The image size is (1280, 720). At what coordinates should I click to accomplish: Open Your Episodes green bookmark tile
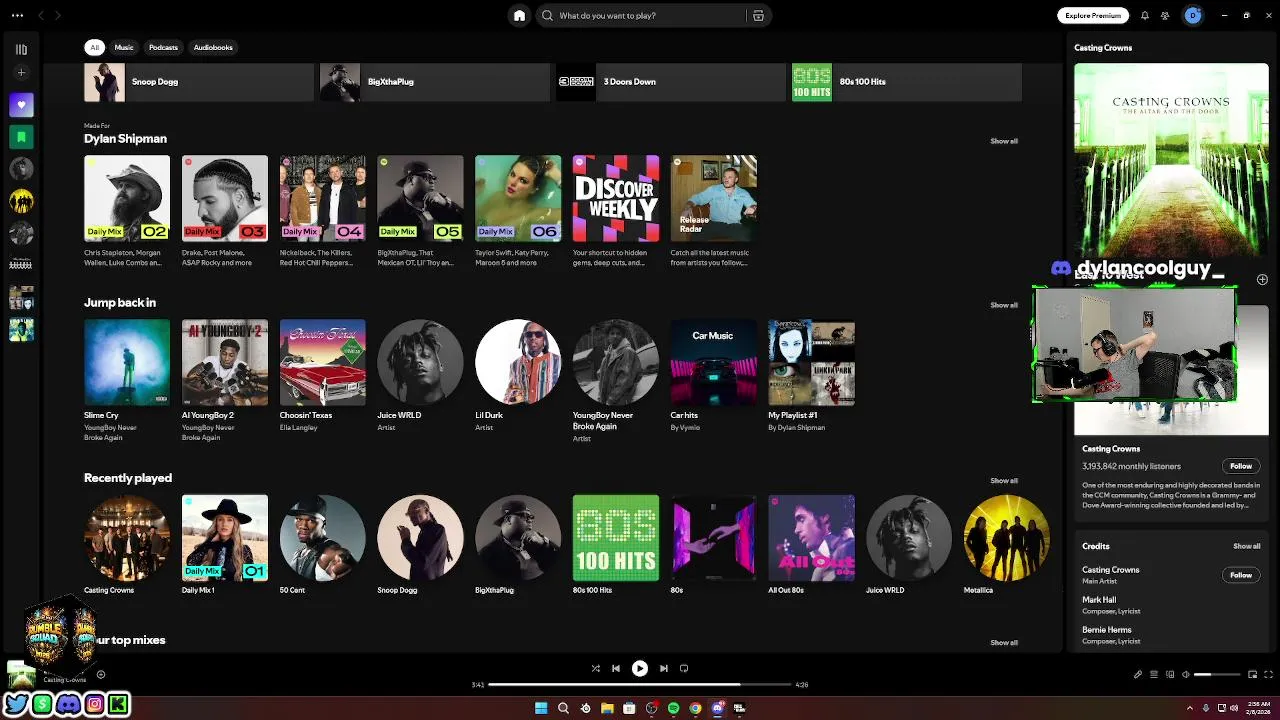tap(21, 136)
